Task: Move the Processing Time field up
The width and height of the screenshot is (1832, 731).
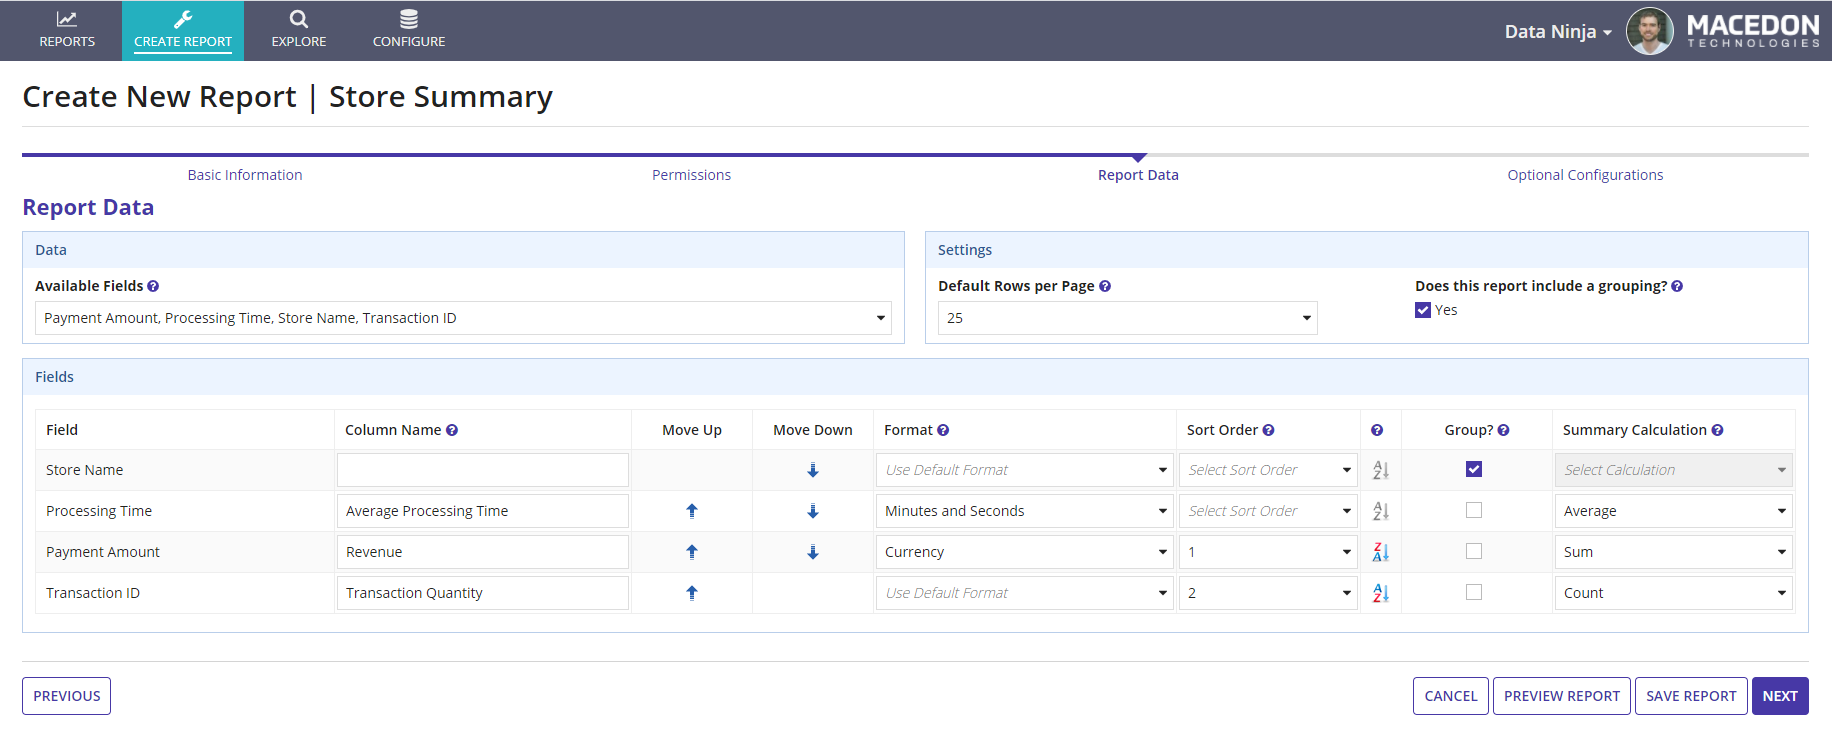Action: coord(691,511)
